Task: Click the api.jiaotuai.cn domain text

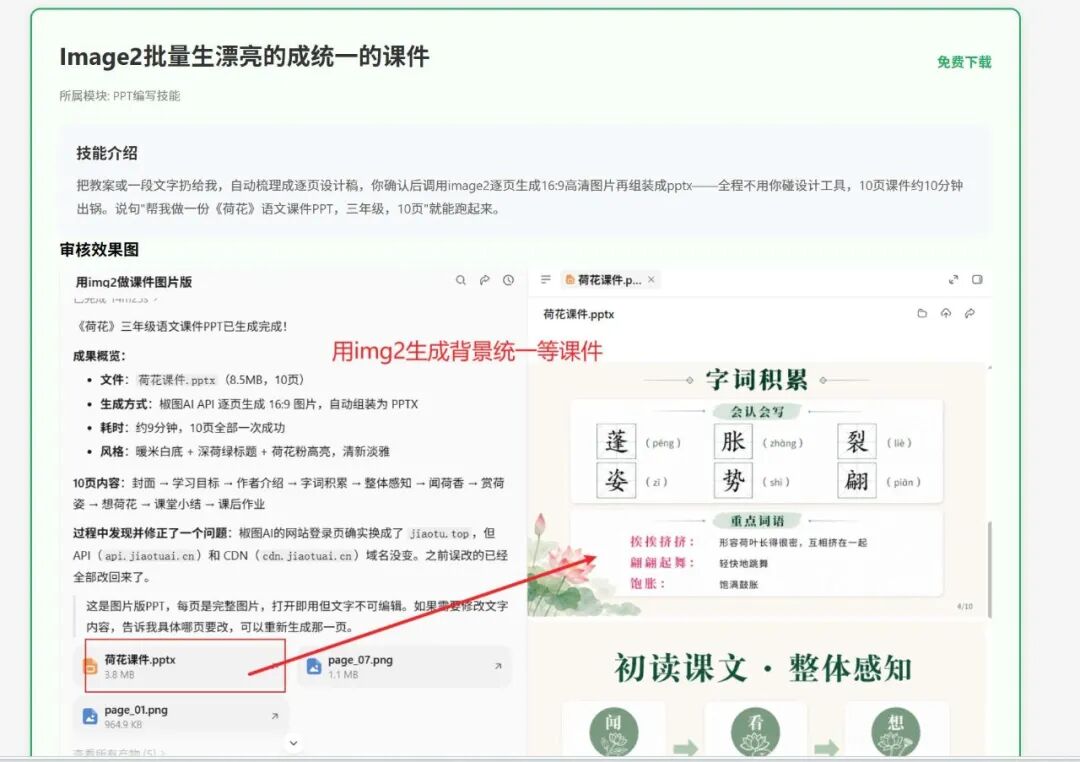Action: [150, 556]
